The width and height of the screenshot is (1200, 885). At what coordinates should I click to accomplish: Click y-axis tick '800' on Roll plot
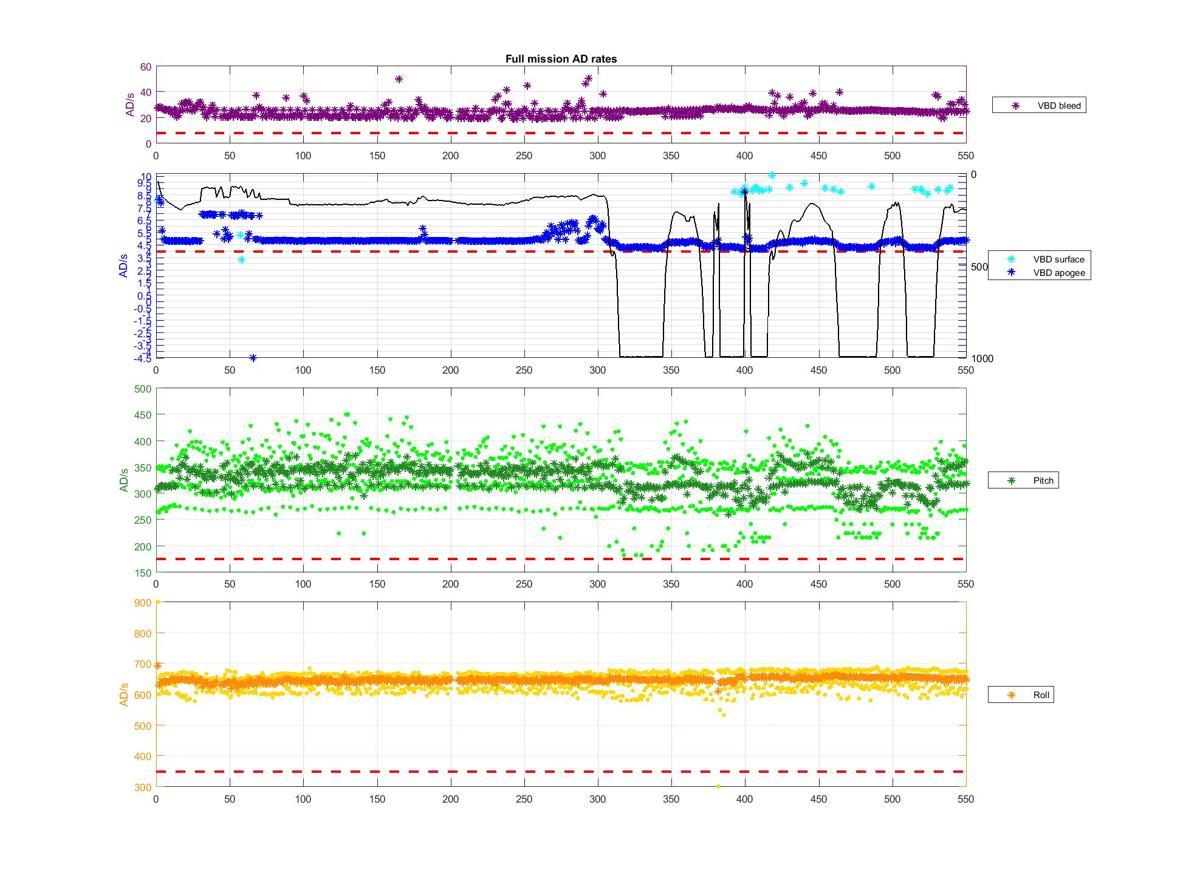click(143, 633)
